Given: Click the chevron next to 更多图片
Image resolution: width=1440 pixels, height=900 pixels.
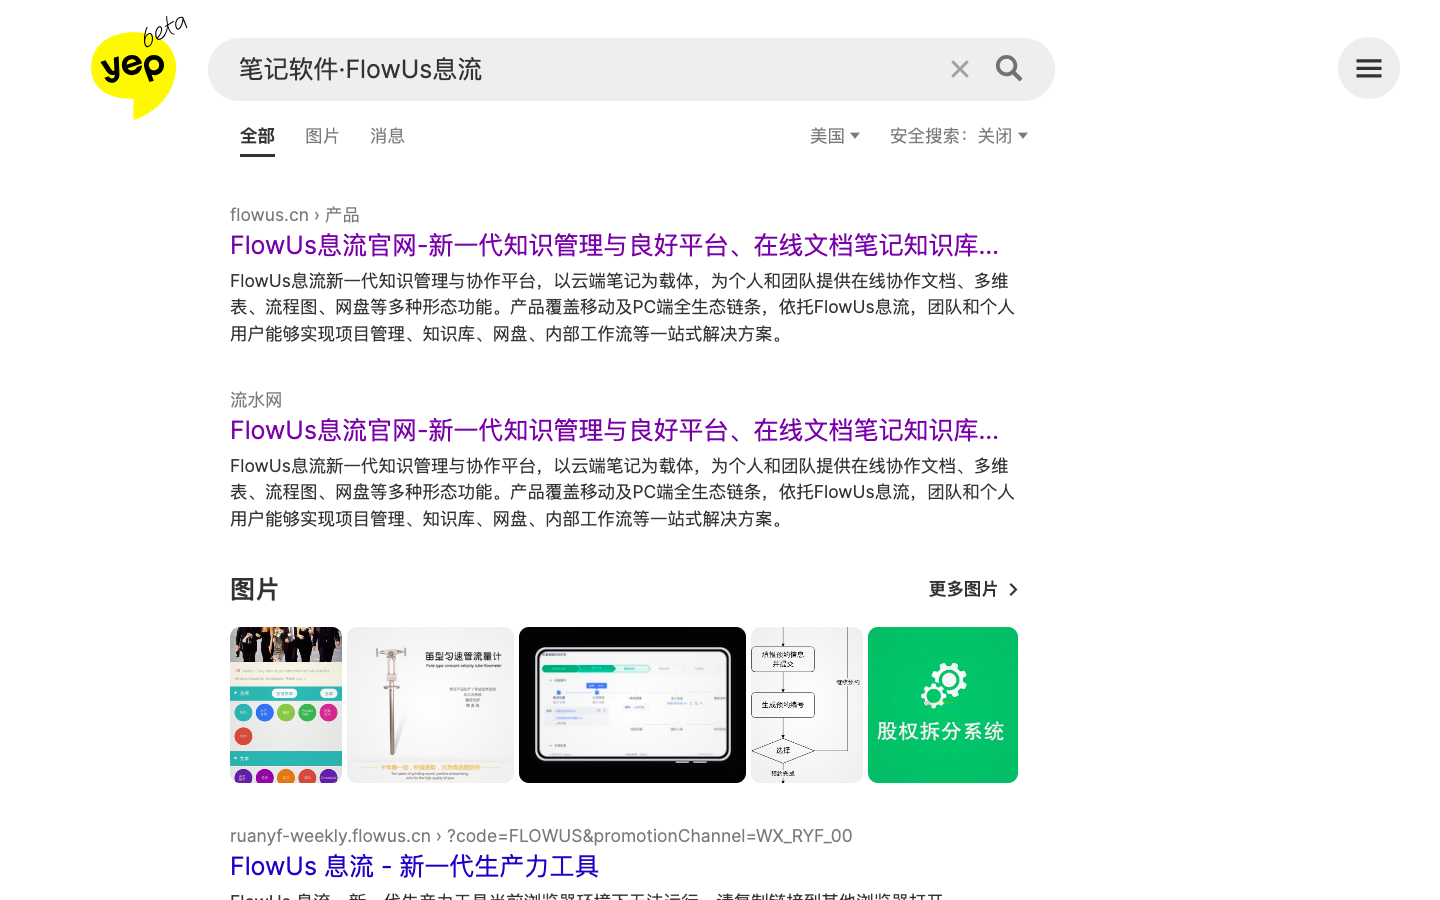Looking at the screenshot, I should pyautogui.click(x=1013, y=590).
